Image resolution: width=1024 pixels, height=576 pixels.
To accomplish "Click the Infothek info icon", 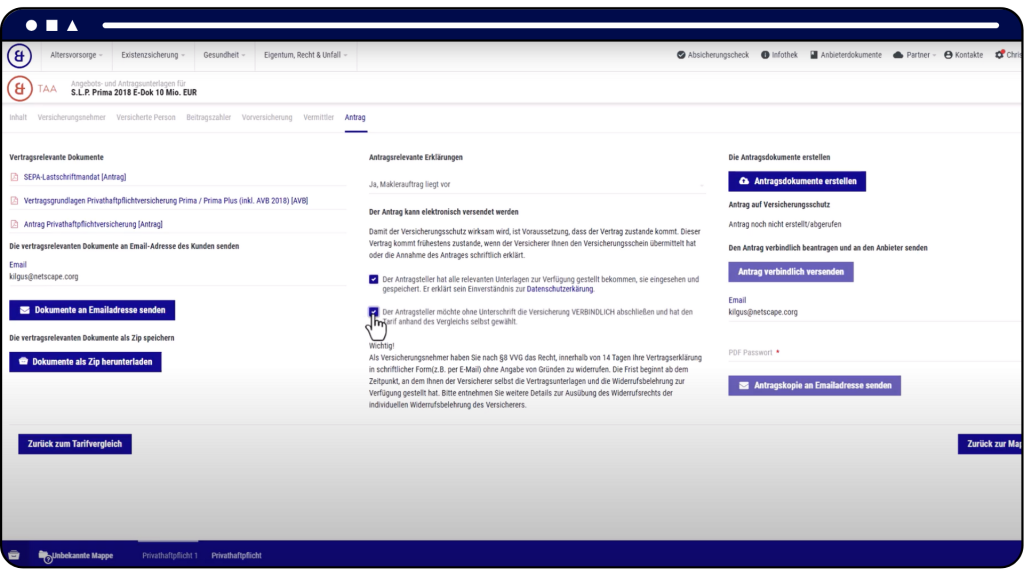I will click(765, 55).
